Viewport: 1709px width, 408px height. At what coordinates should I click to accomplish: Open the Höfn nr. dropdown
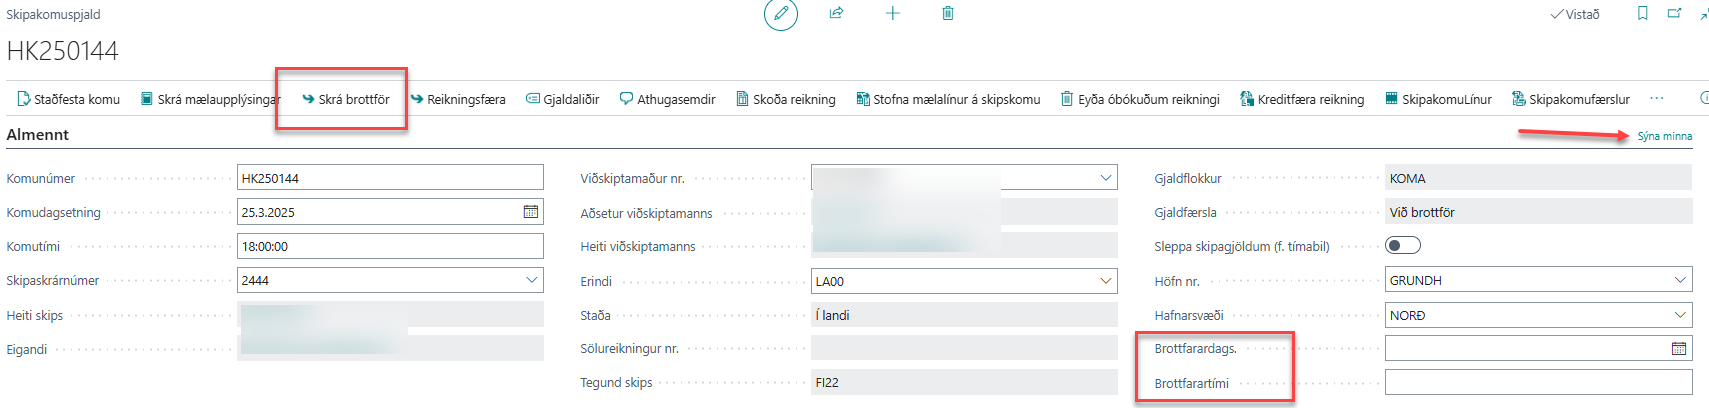click(x=1680, y=280)
